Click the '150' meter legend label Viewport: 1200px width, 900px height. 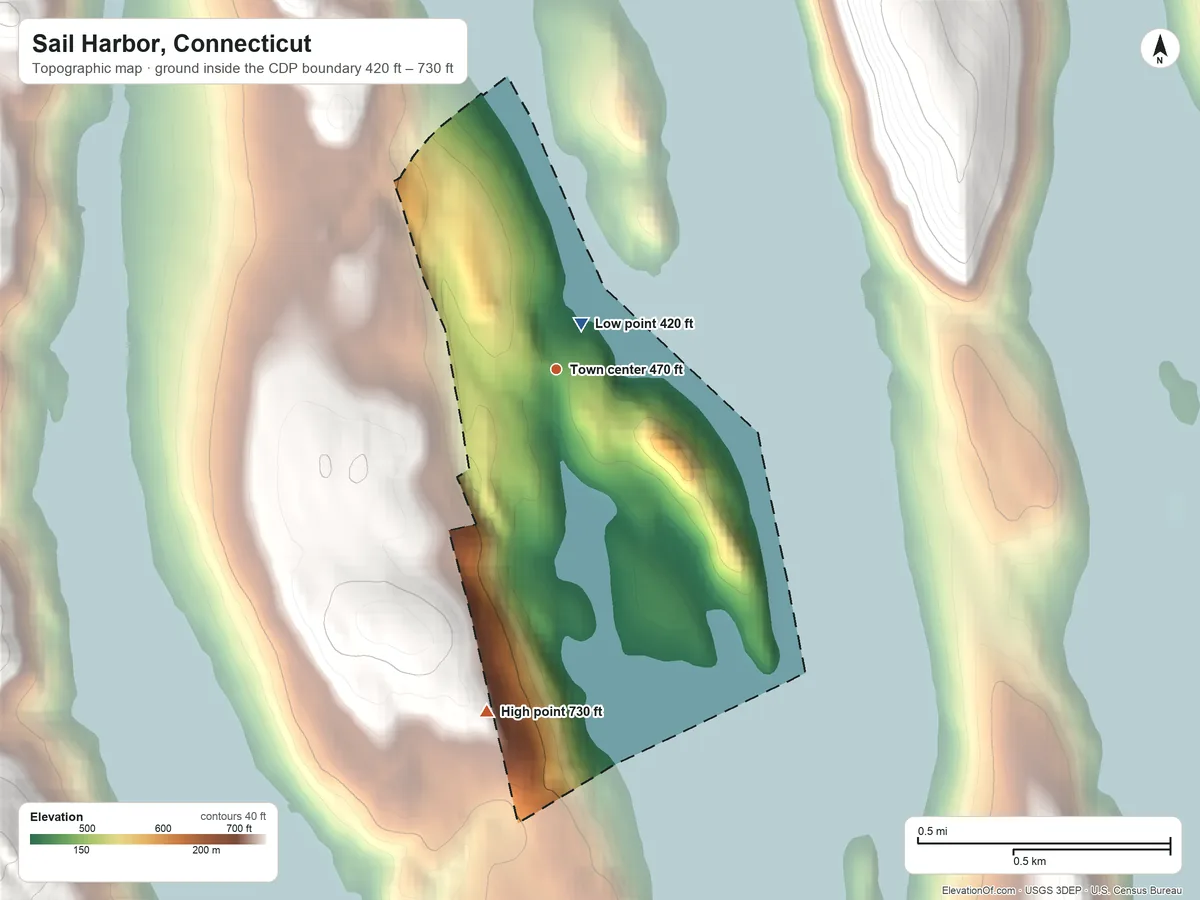click(81, 851)
